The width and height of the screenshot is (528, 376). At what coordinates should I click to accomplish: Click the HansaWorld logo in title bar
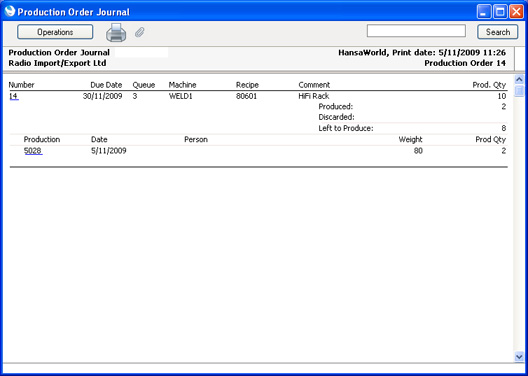(x=9, y=11)
